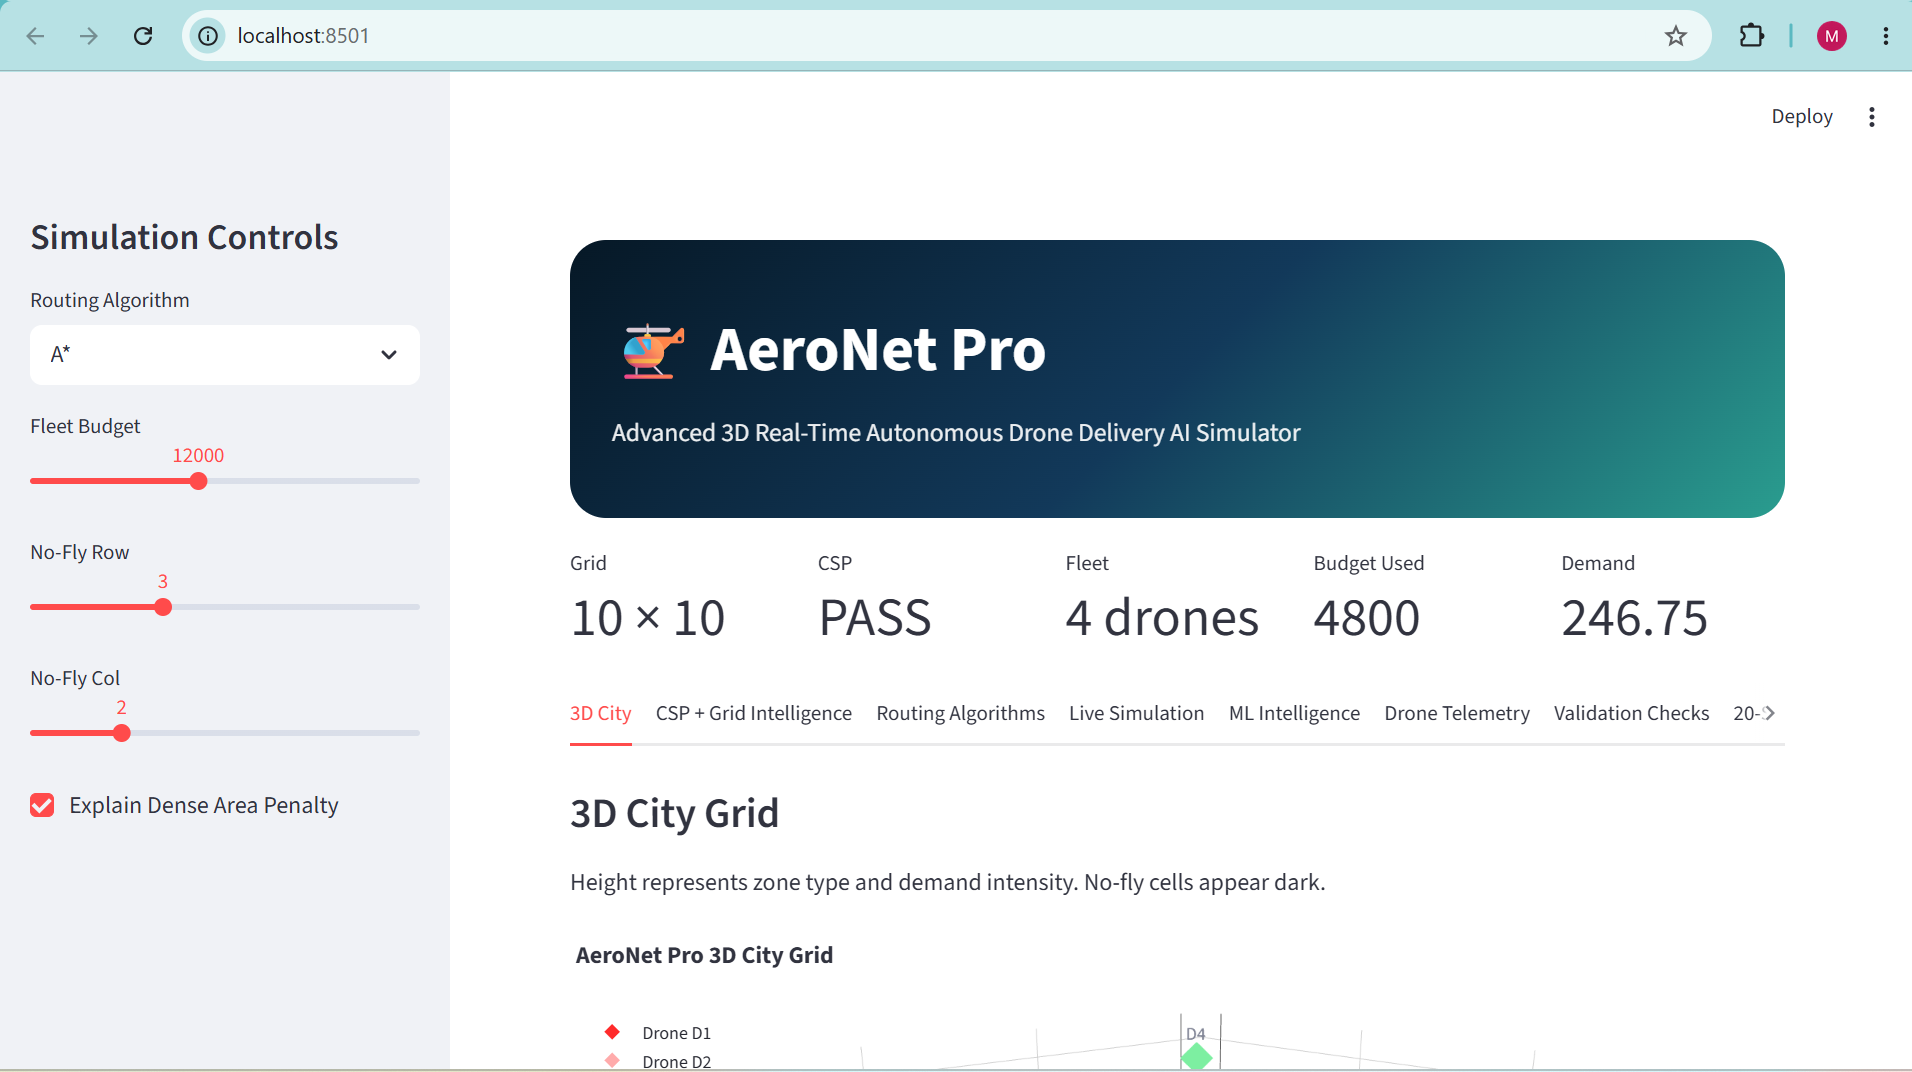Switch to CSP + Grid Intelligence tab
Image resolution: width=1912 pixels, height=1072 pixels.
click(754, 713)
